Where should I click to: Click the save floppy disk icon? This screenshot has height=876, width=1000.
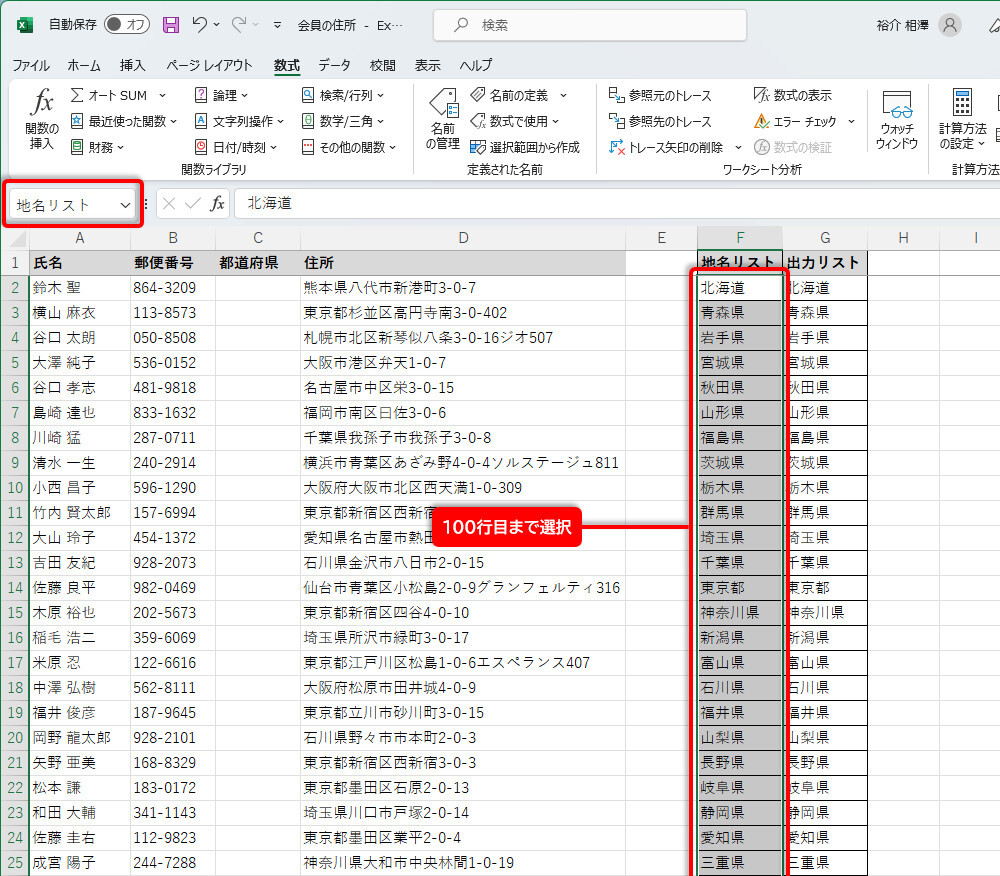[171, 24]
